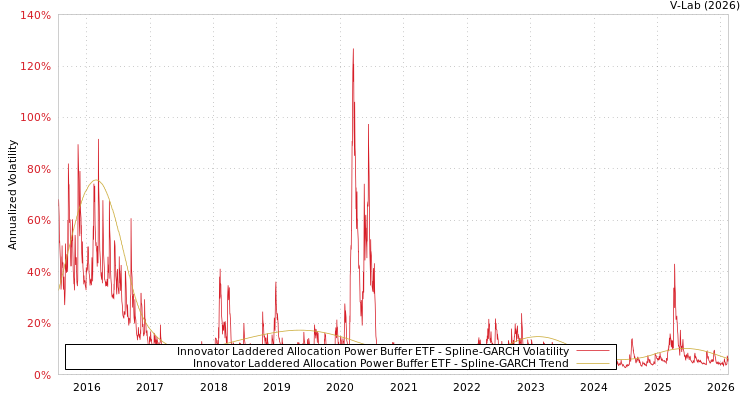The image size is (750, 400).
Task: Click the V-Lab (2026) credit text
Action: [x=705, y=6]
